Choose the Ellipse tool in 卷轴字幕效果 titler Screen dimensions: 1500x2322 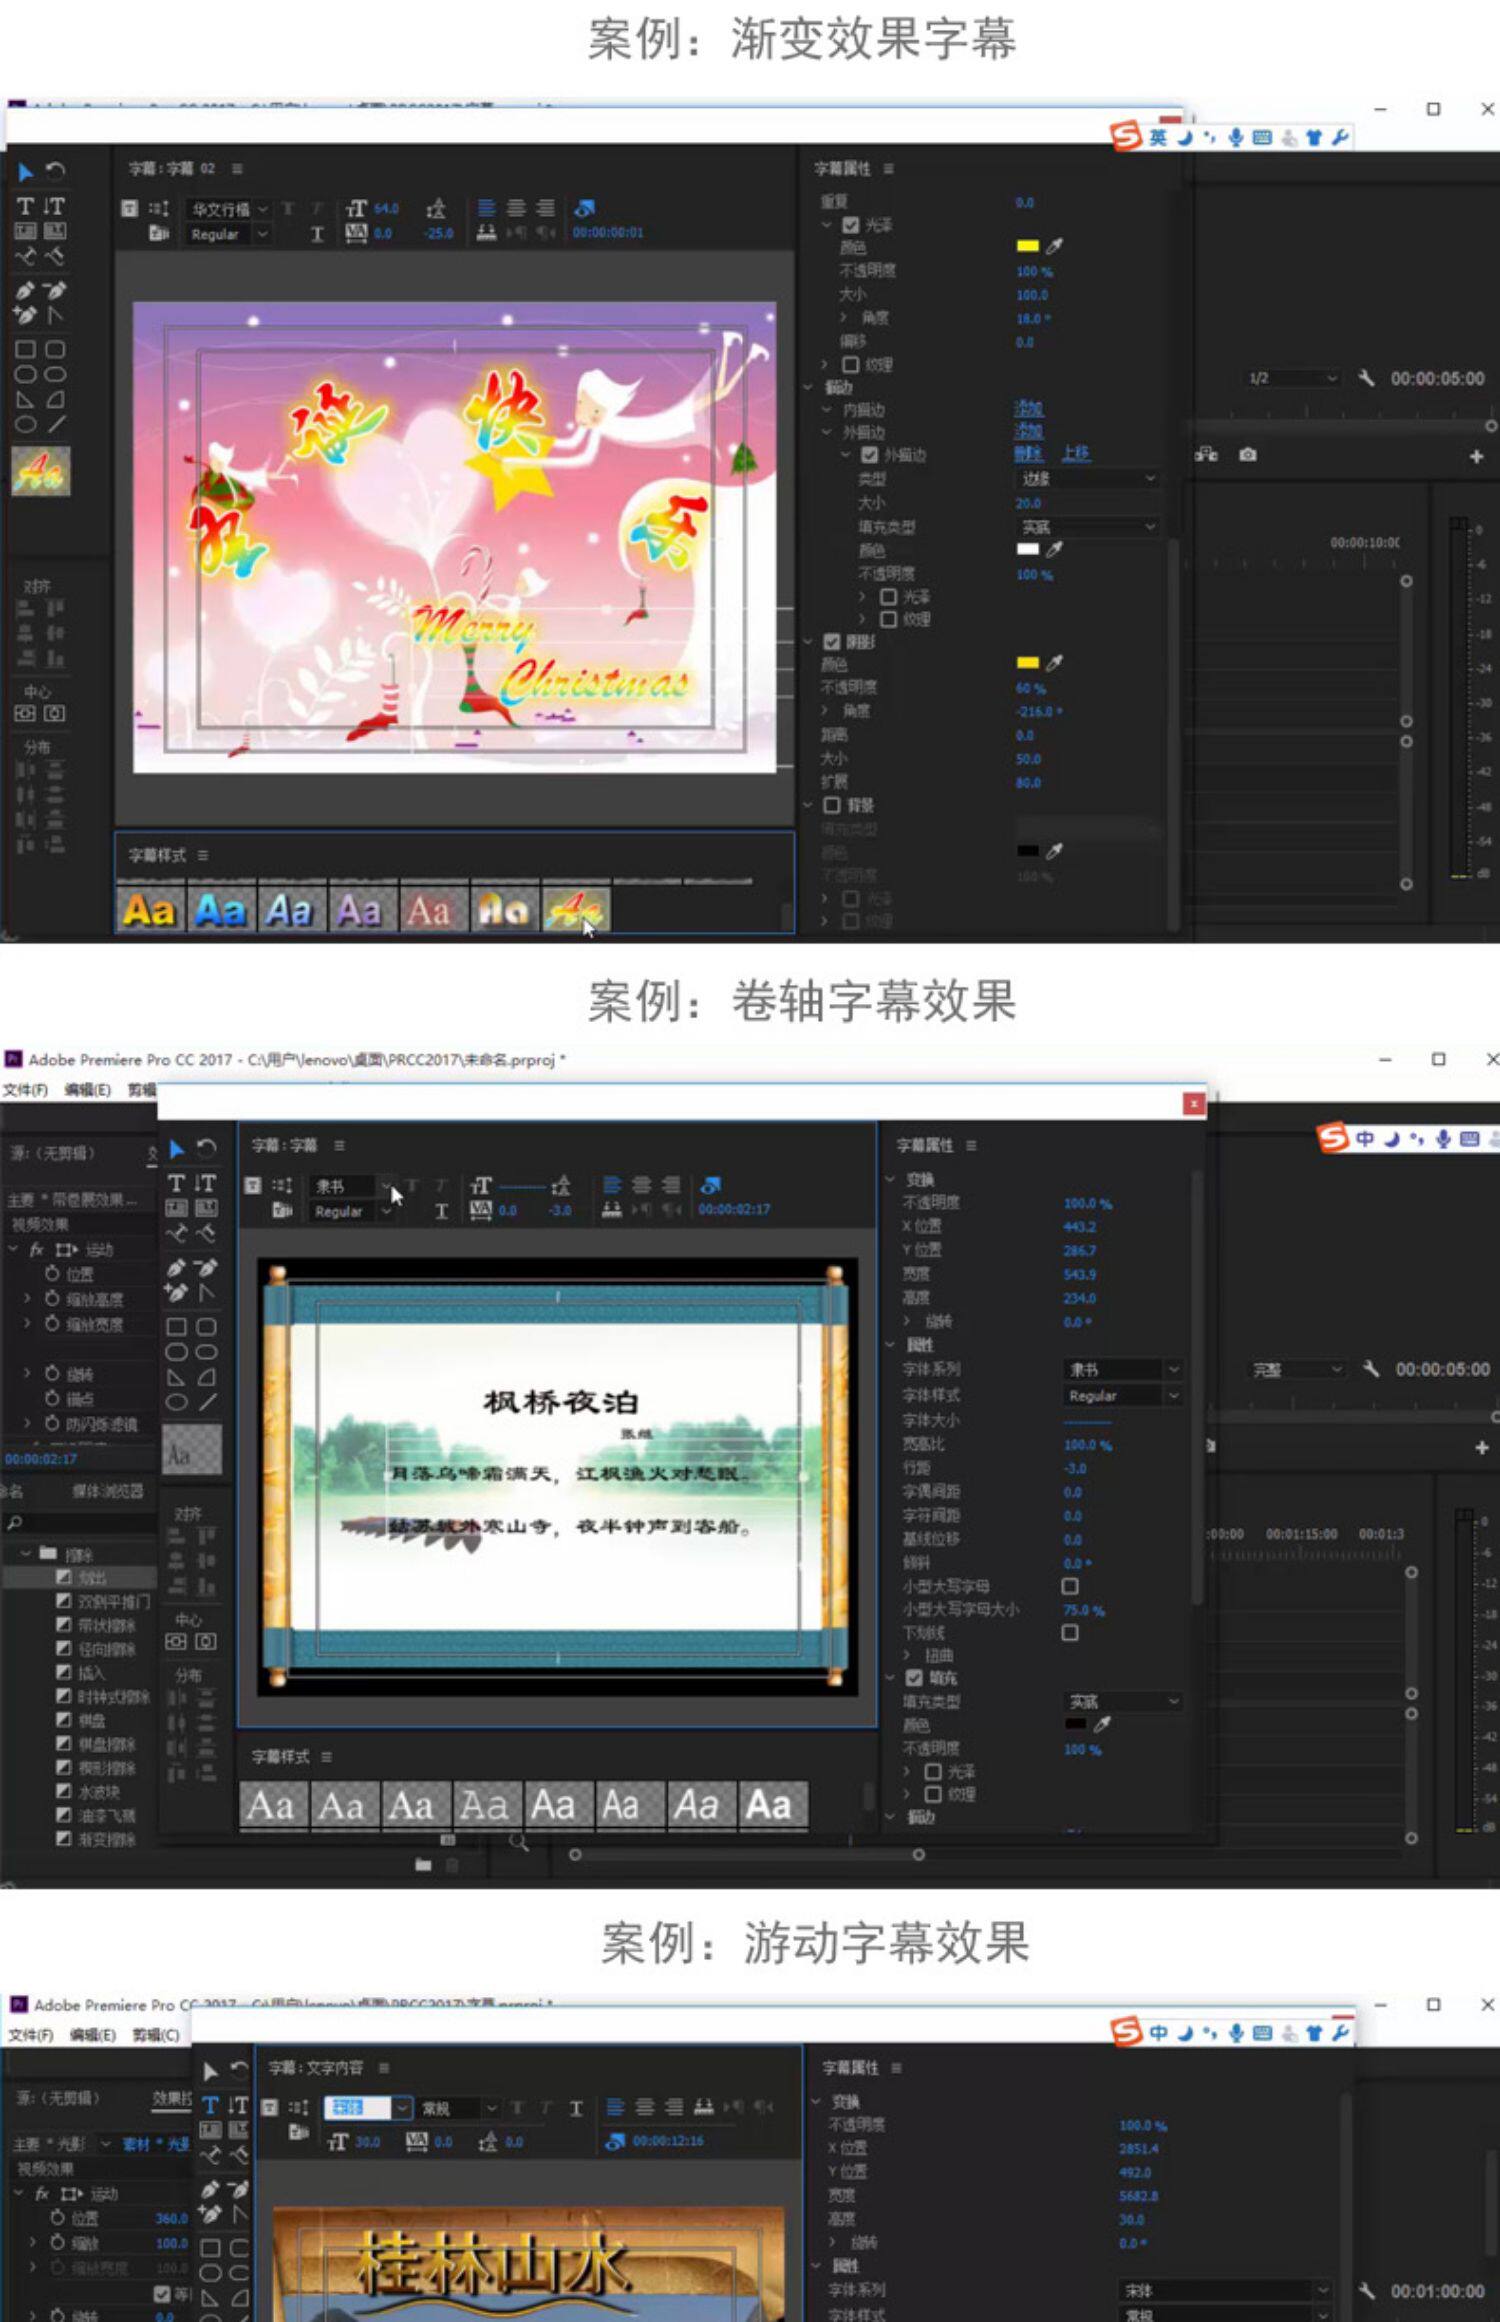(x=176, y=1402)
